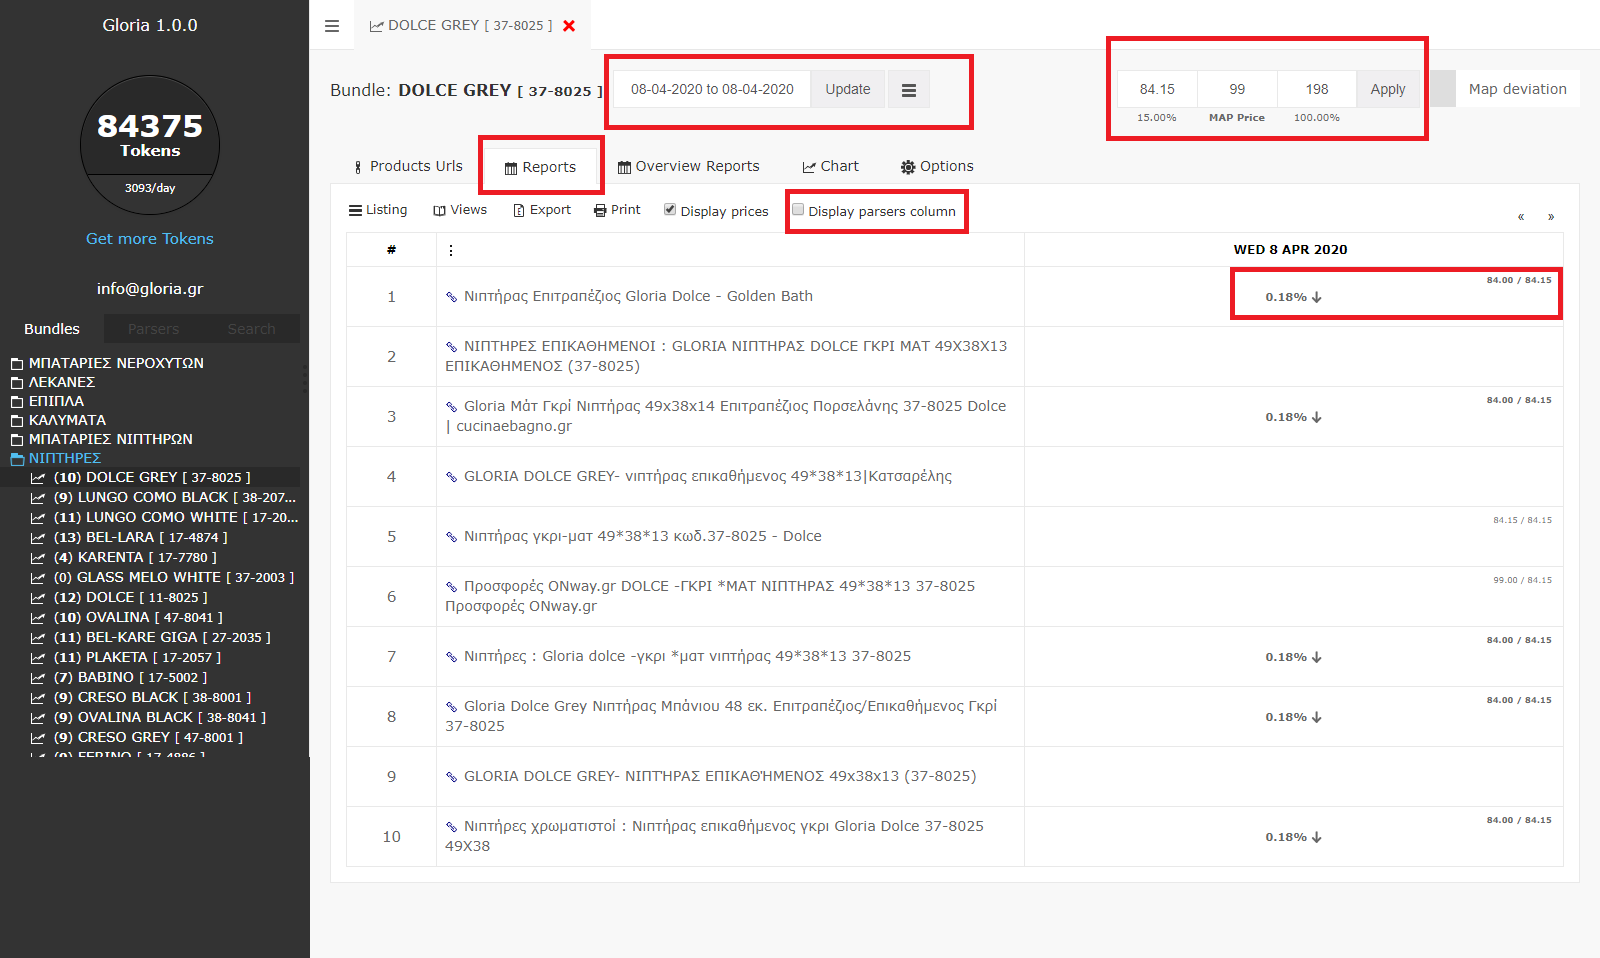Click the Print toolbar item
This screenshot has height=958, width=1600.
tap(617, 210)
